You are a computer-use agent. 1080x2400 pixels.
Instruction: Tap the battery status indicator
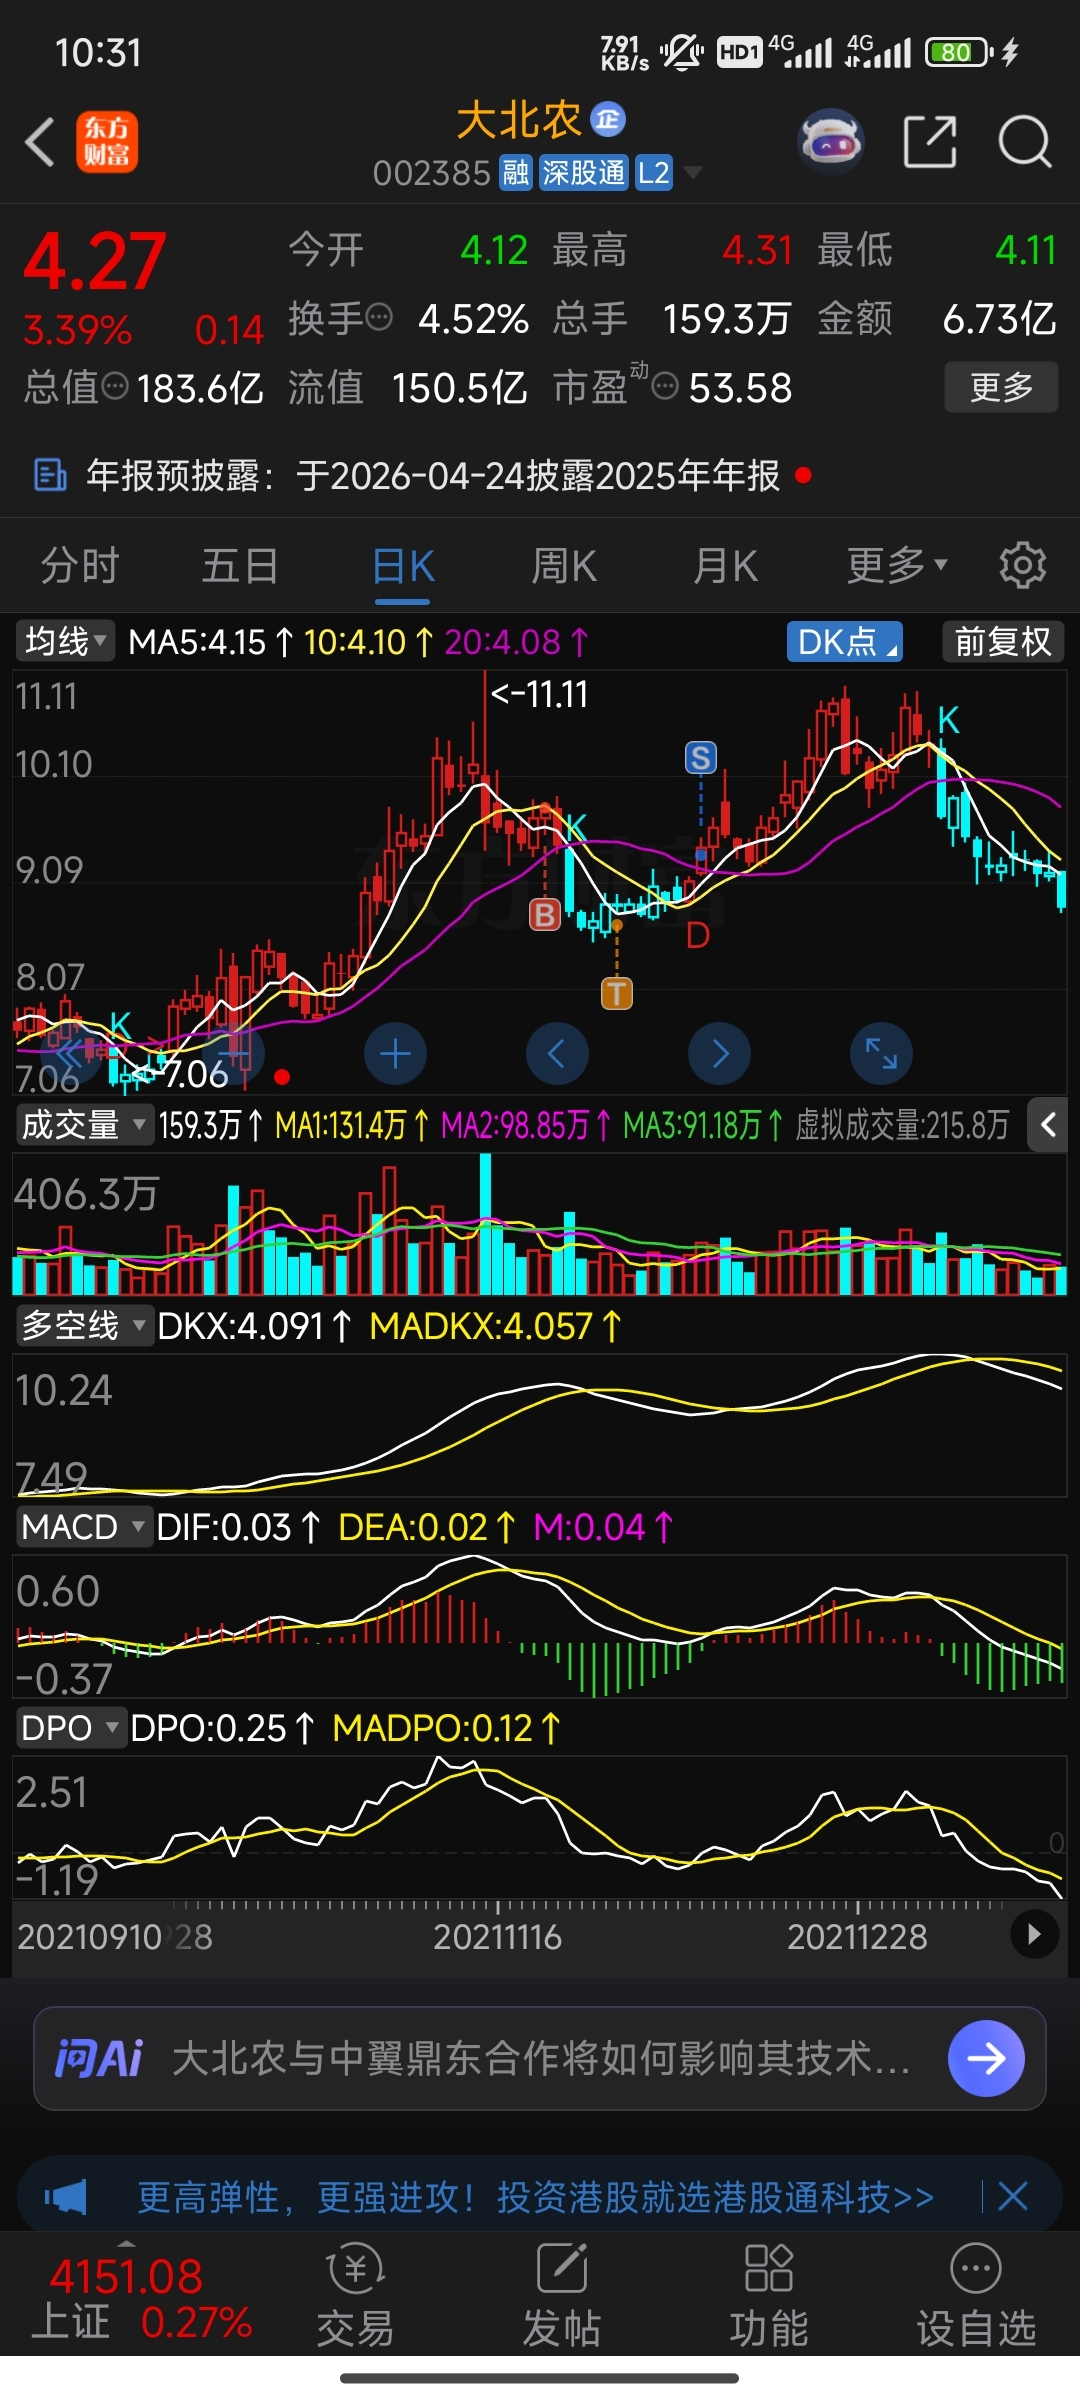point(958,52)
